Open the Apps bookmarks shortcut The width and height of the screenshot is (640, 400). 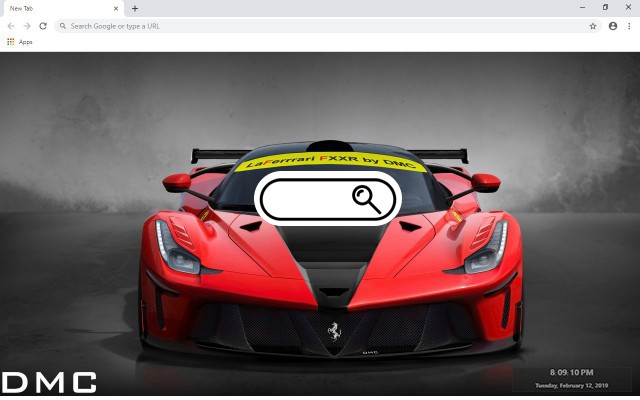coord(20,42)
